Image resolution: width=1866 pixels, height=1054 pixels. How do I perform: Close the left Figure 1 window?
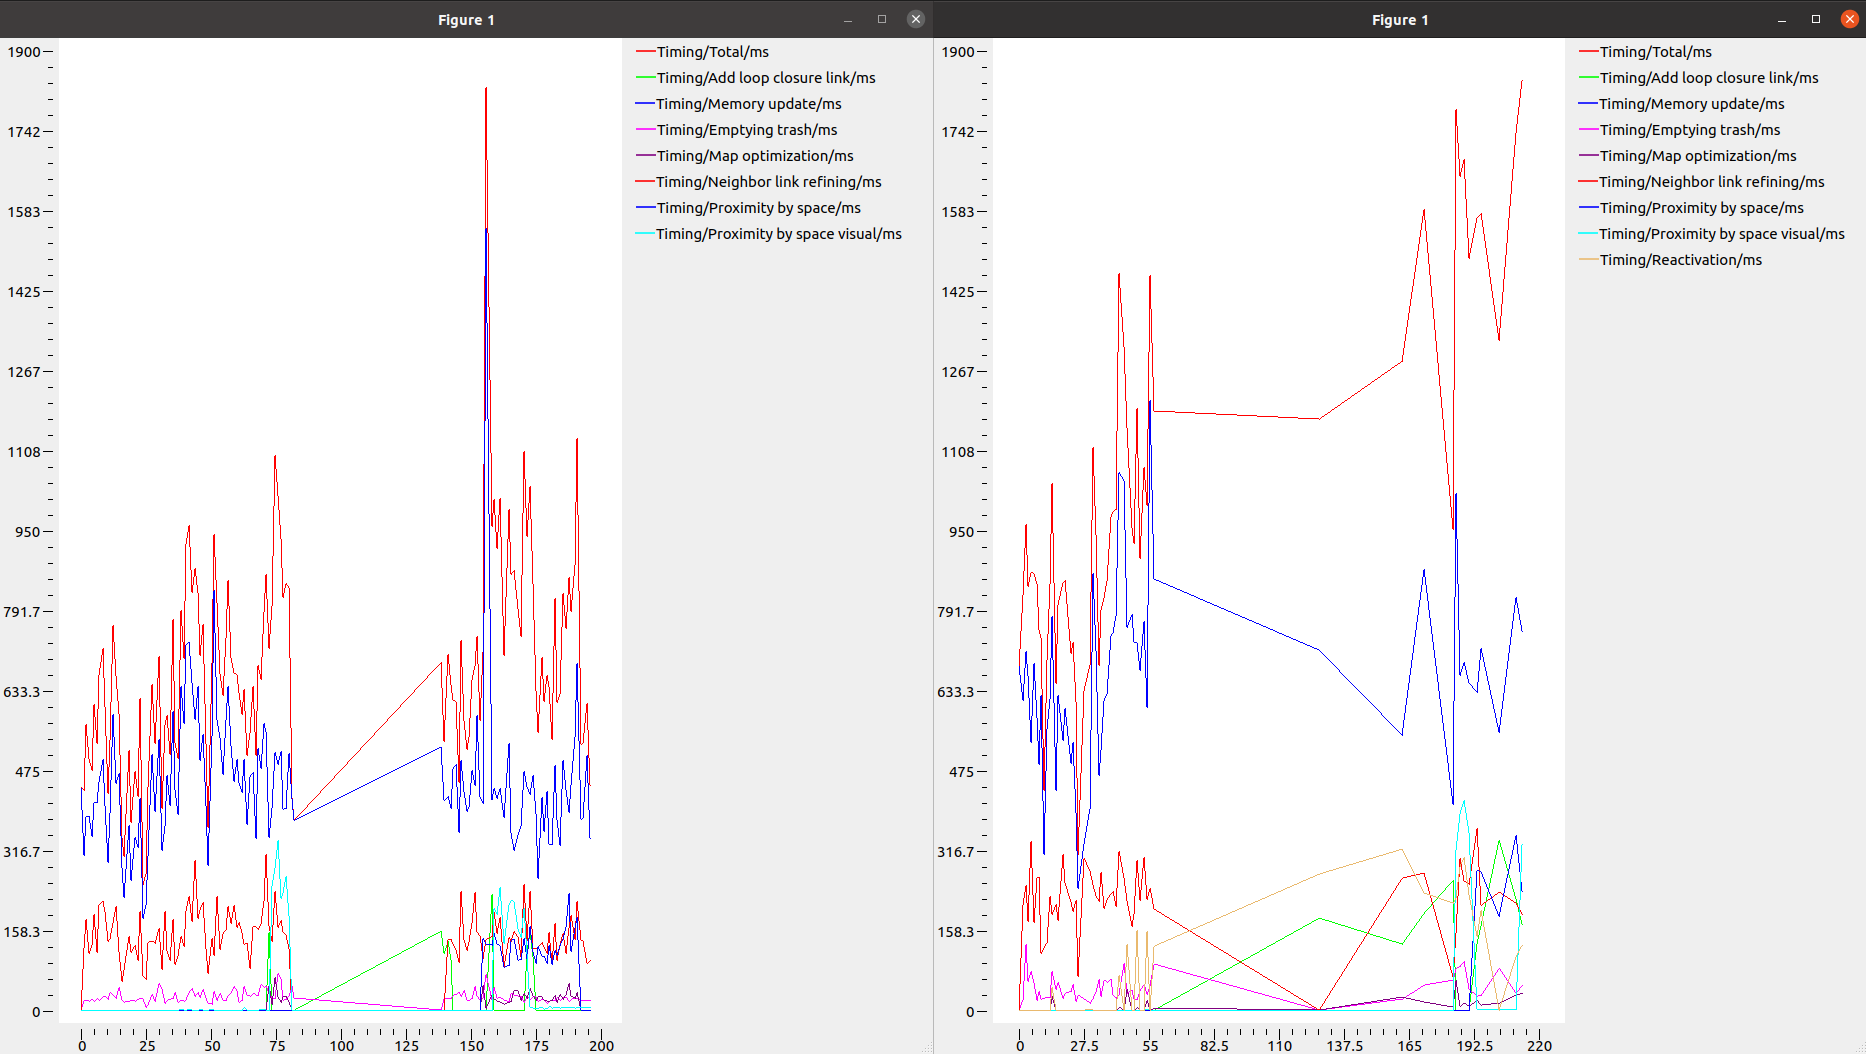[x=915, y=19]
